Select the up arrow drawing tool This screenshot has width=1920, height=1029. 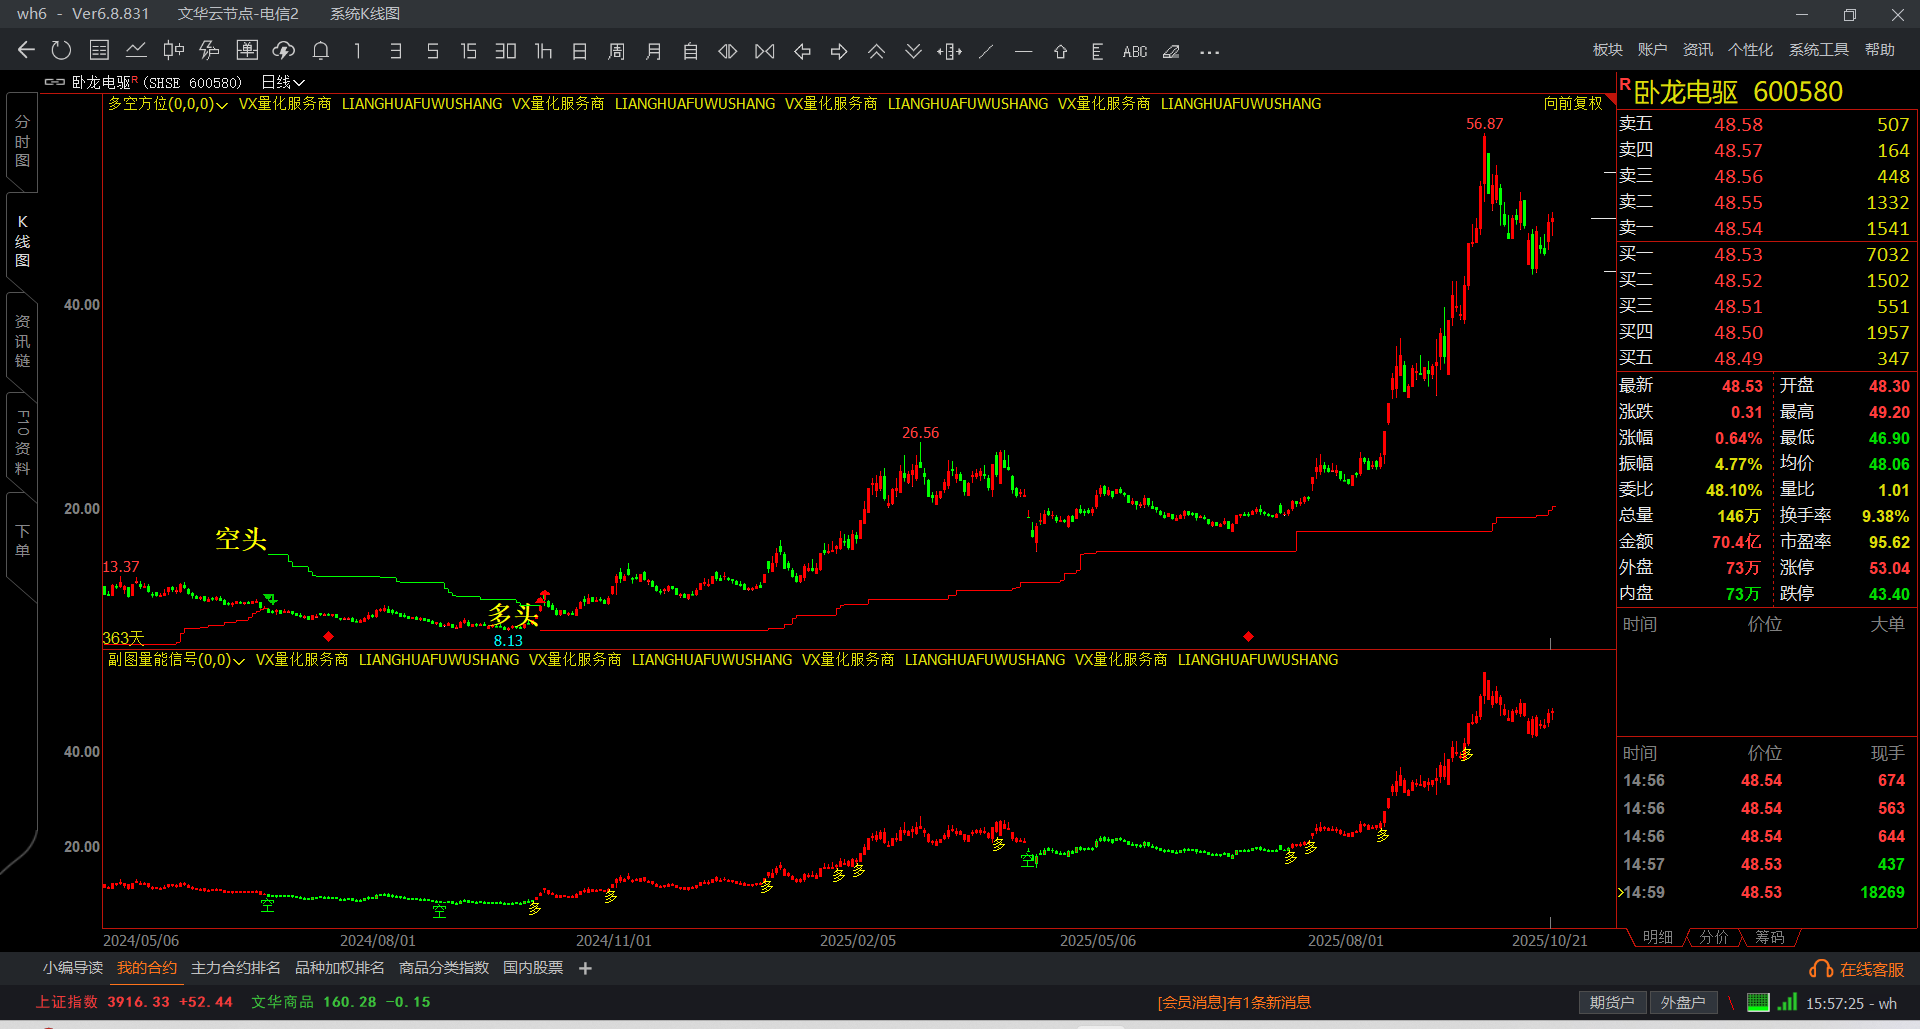point(1061,51)
